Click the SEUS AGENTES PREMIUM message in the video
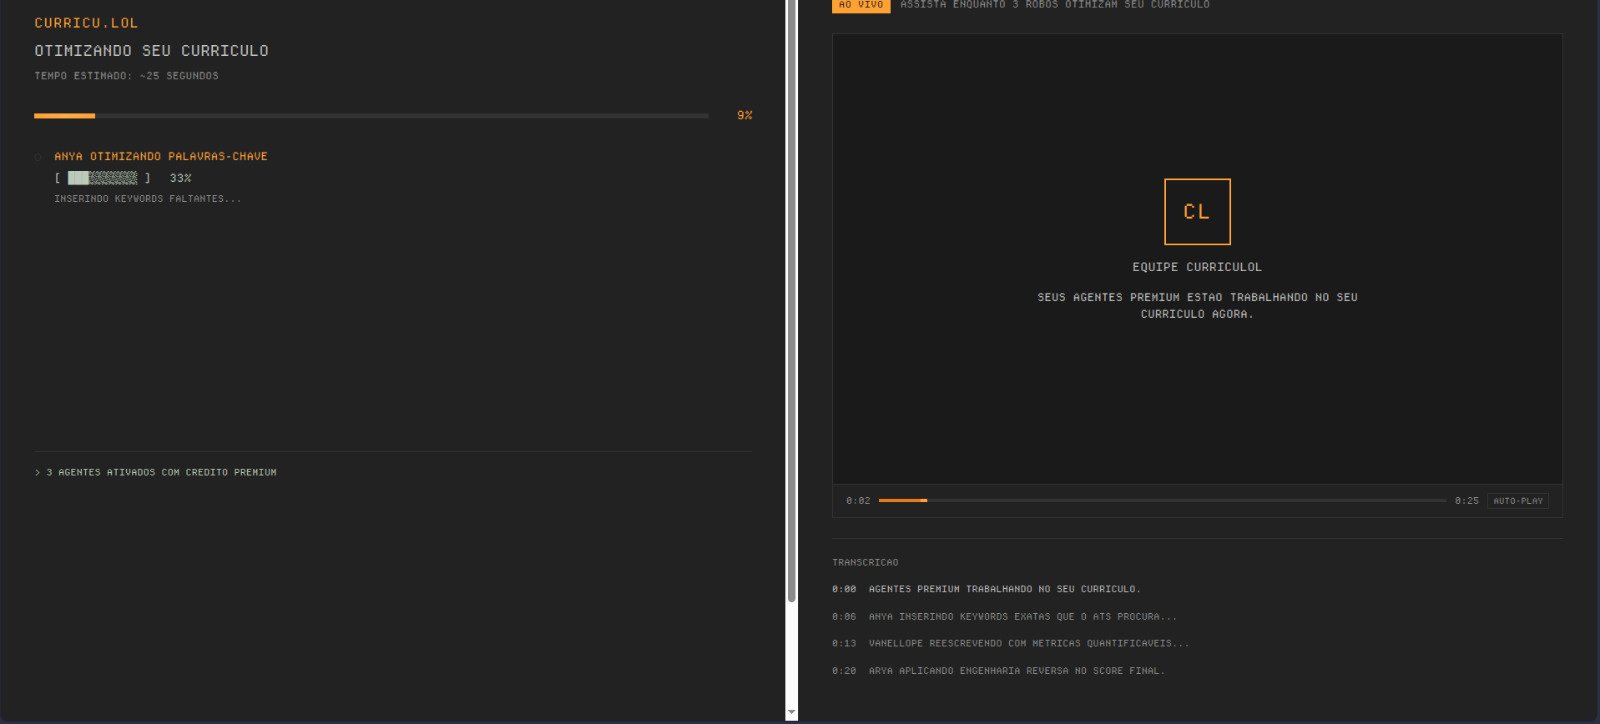1600x724 pixels. (x=1197, y=305)
